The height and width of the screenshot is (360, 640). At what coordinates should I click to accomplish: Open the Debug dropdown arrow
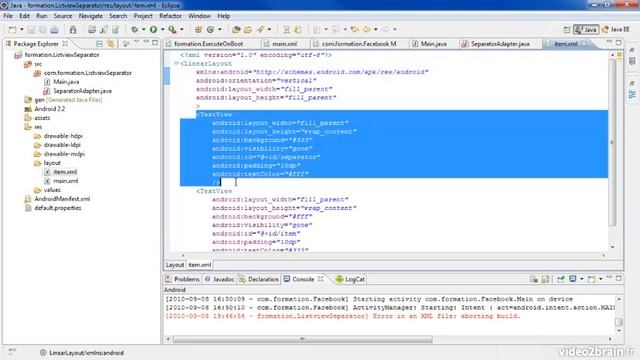coord(143,29)
